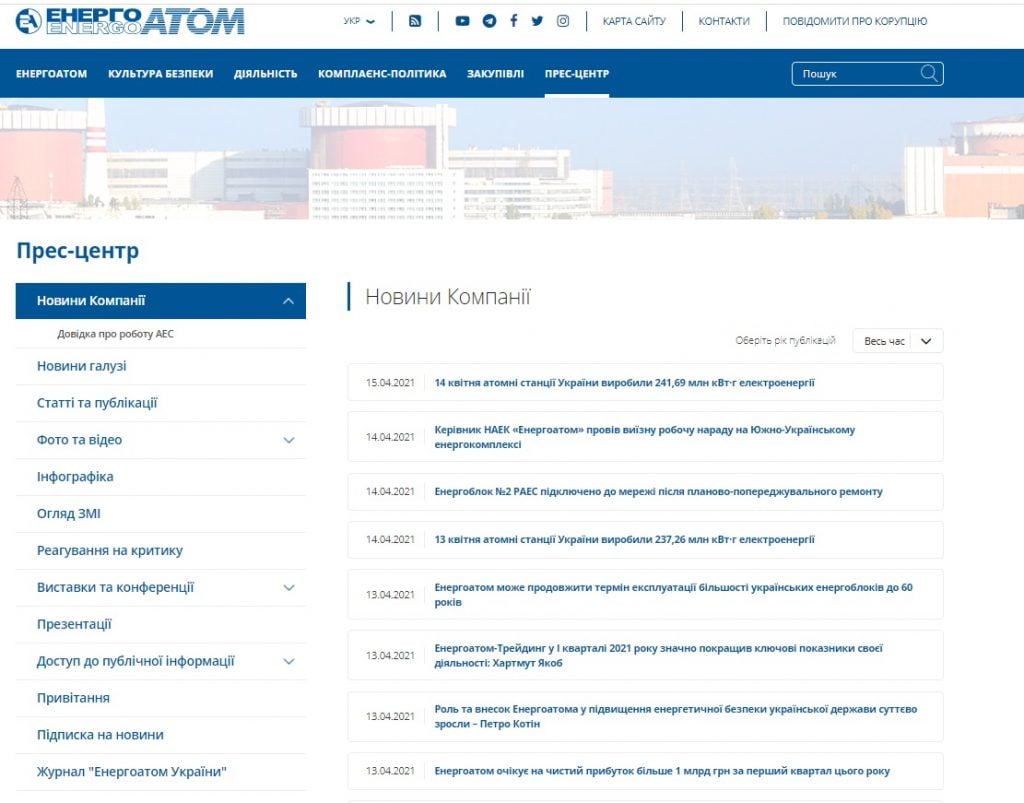Screen dimensions: 1024x803
Task: Open the ДІЯЛЬНІСТЬ menu item
Action: [266, 74]
